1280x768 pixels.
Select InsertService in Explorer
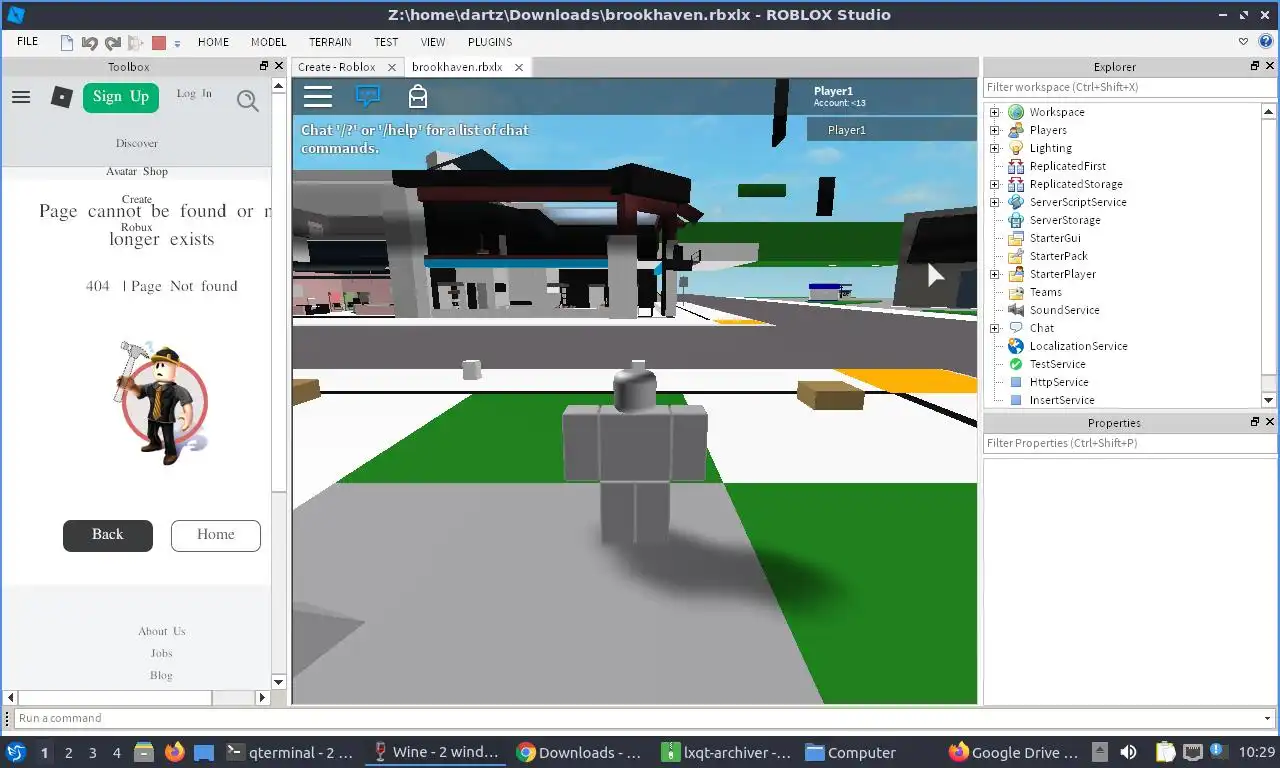[1062, 400]
